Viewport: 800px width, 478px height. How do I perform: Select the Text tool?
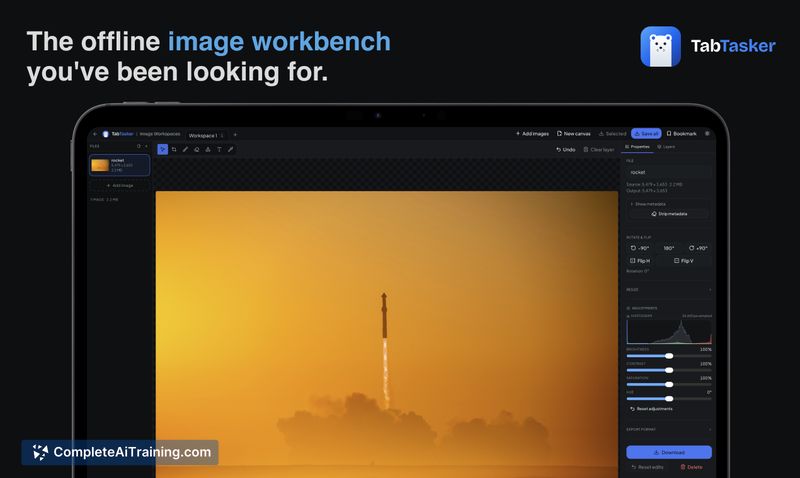tap(219, 149)
